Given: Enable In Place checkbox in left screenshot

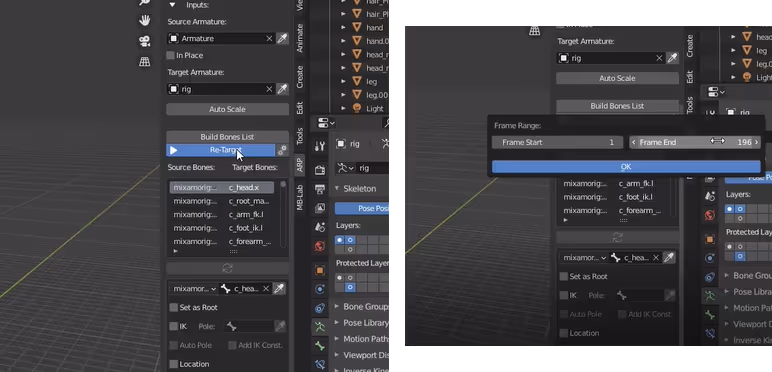Looking at the screenshot, I should point(170,55).
